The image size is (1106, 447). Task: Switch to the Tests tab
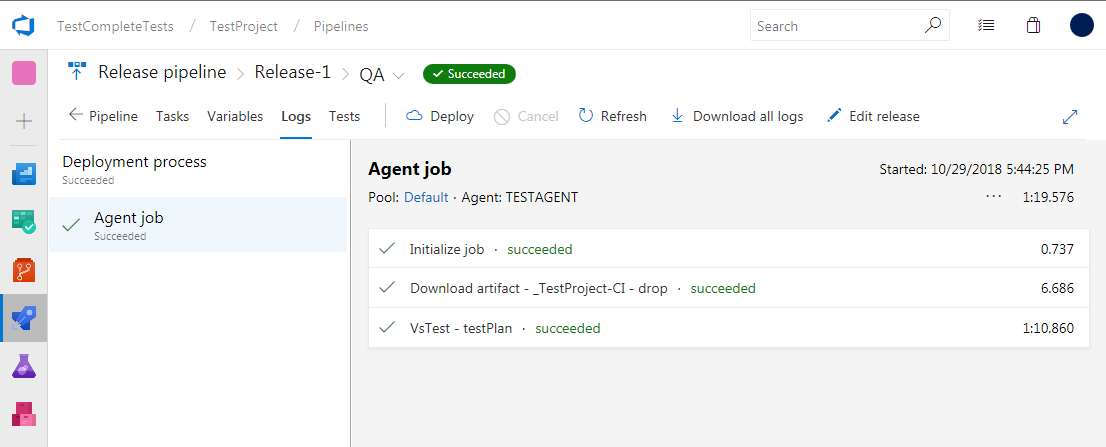coord(344,116)
